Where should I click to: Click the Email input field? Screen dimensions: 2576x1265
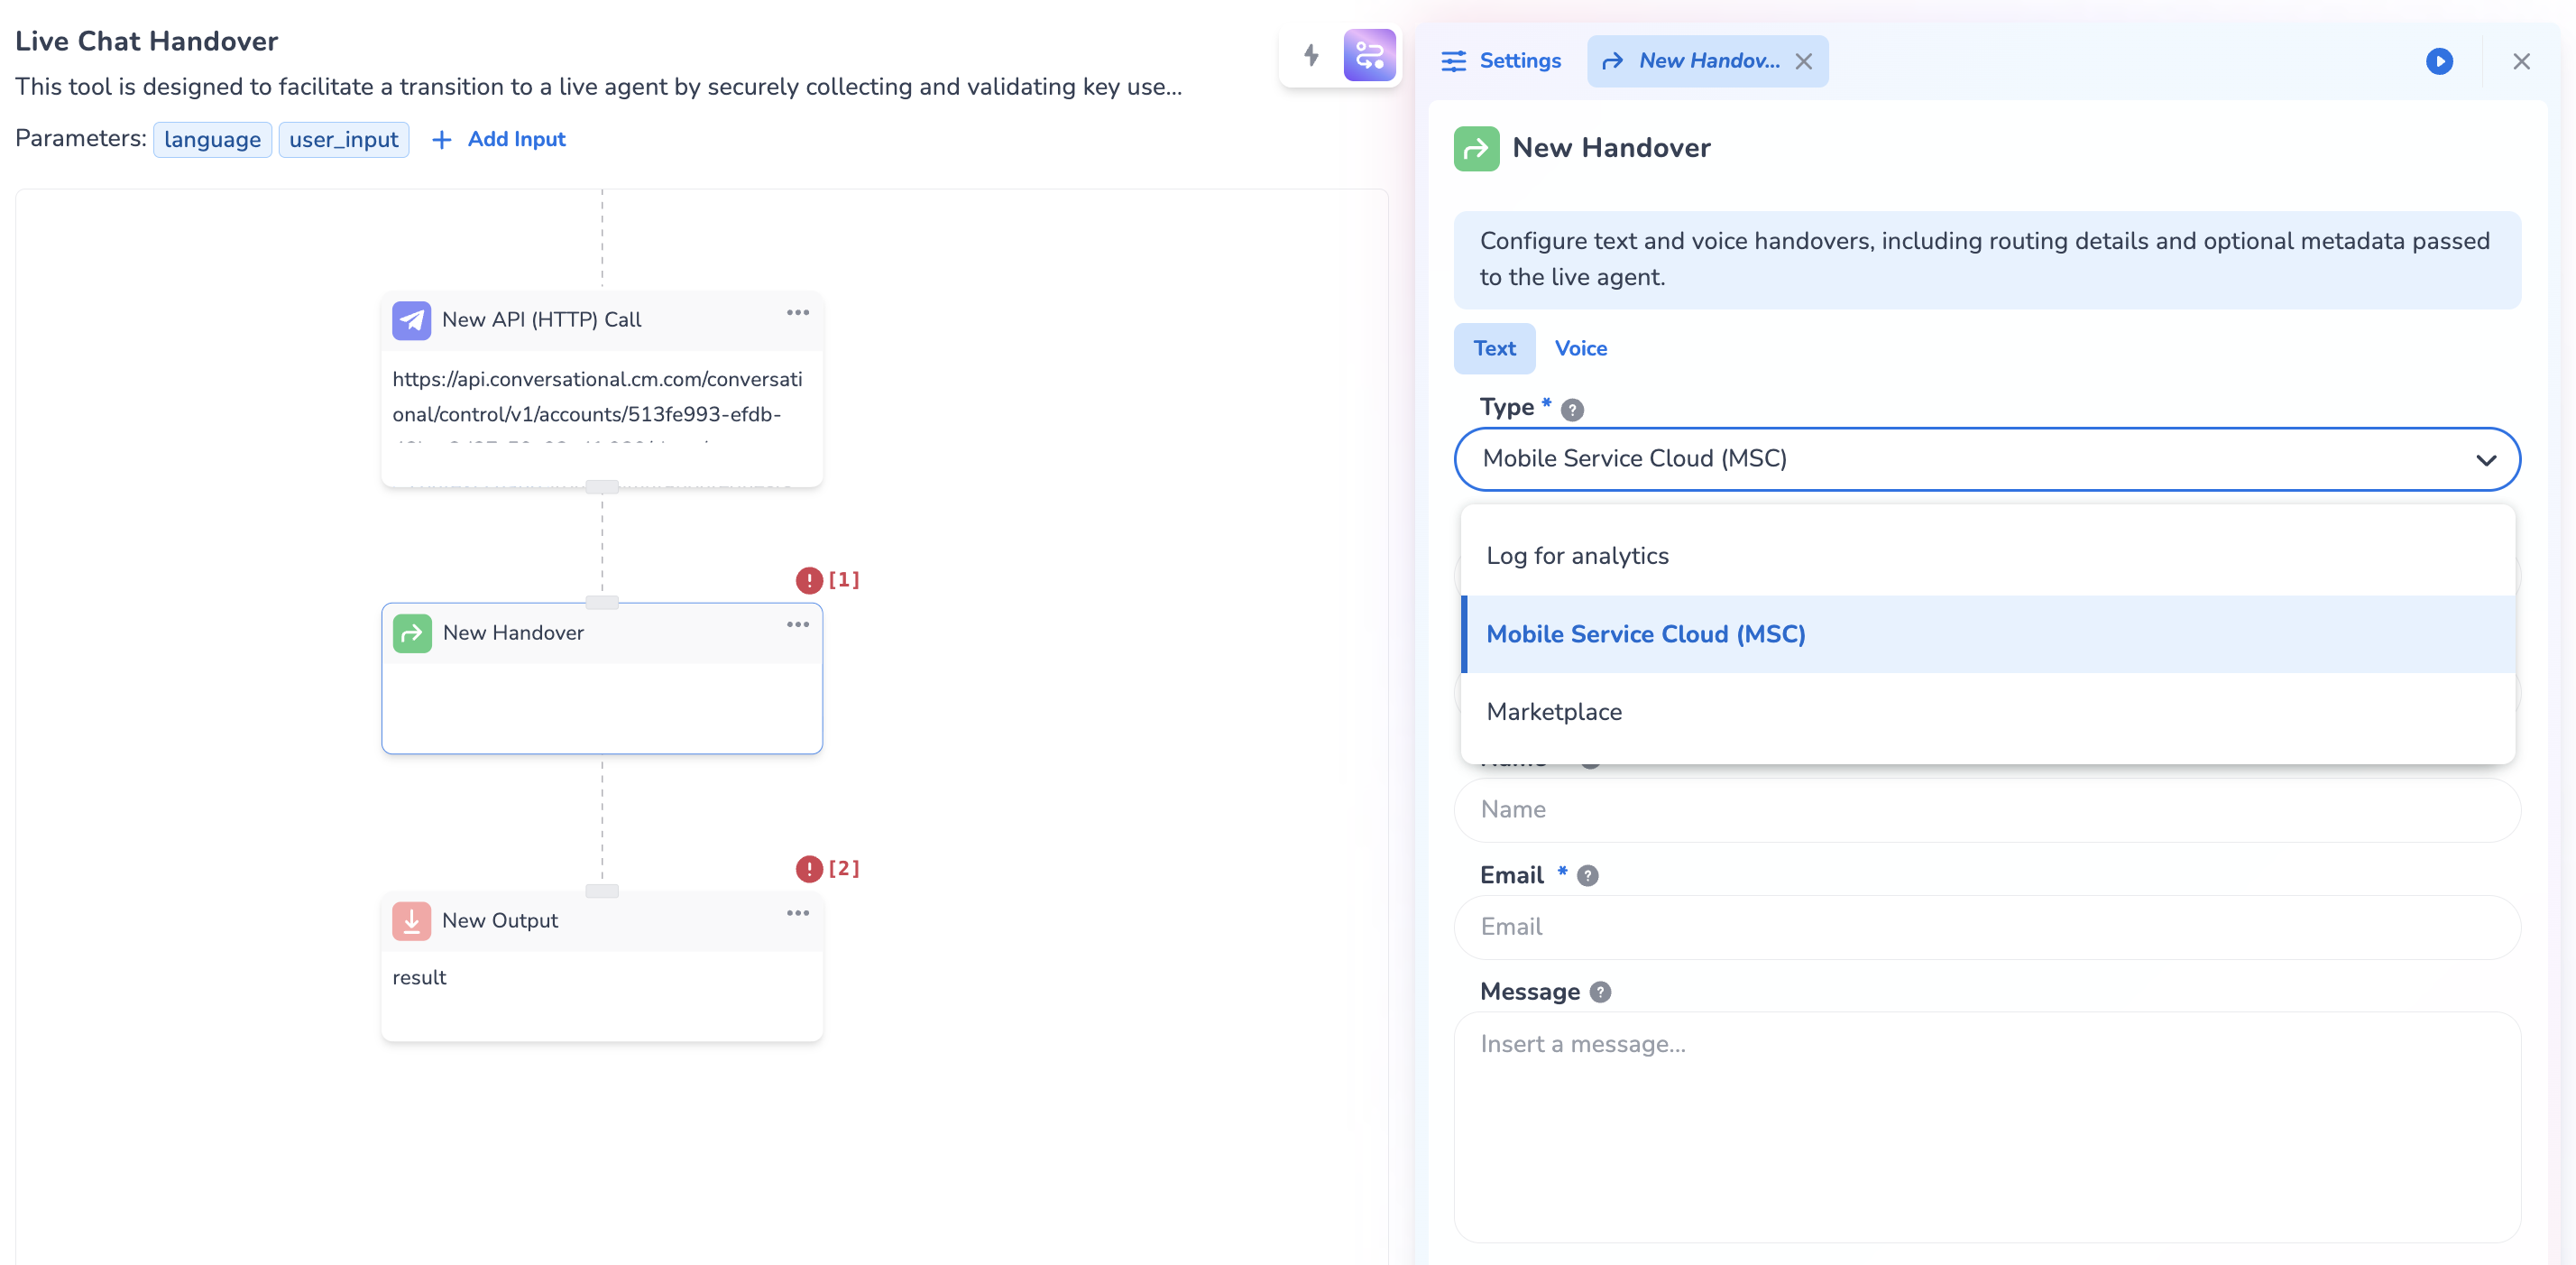[x=1985, y=927]
